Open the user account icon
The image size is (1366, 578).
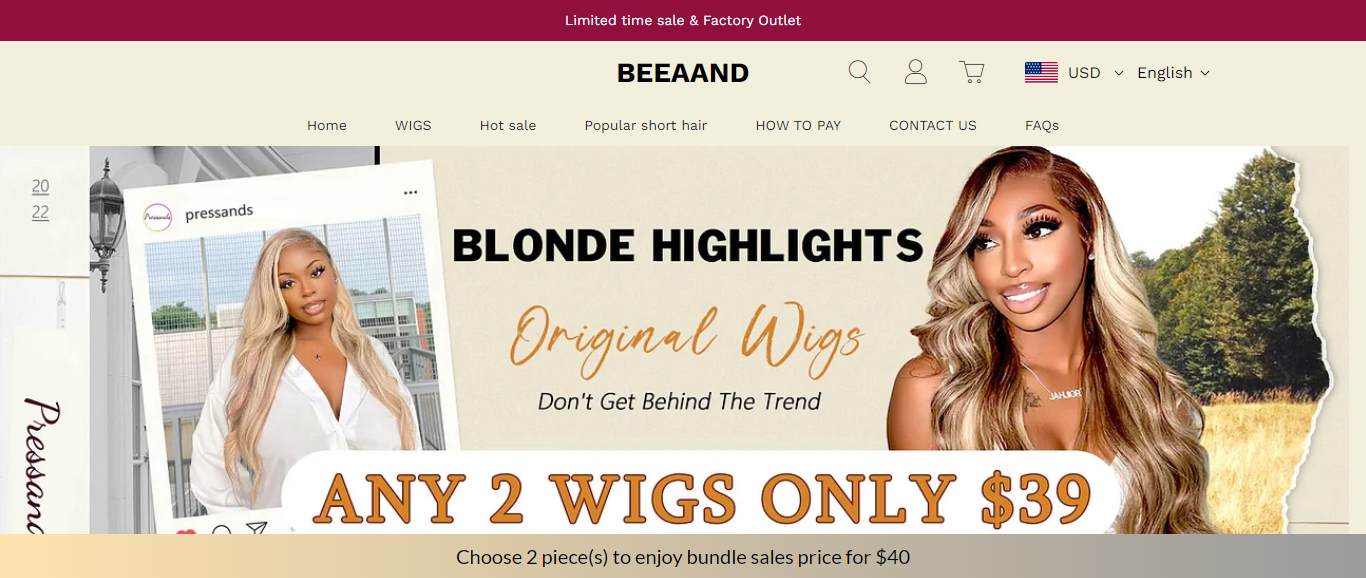tap(915, 72)
